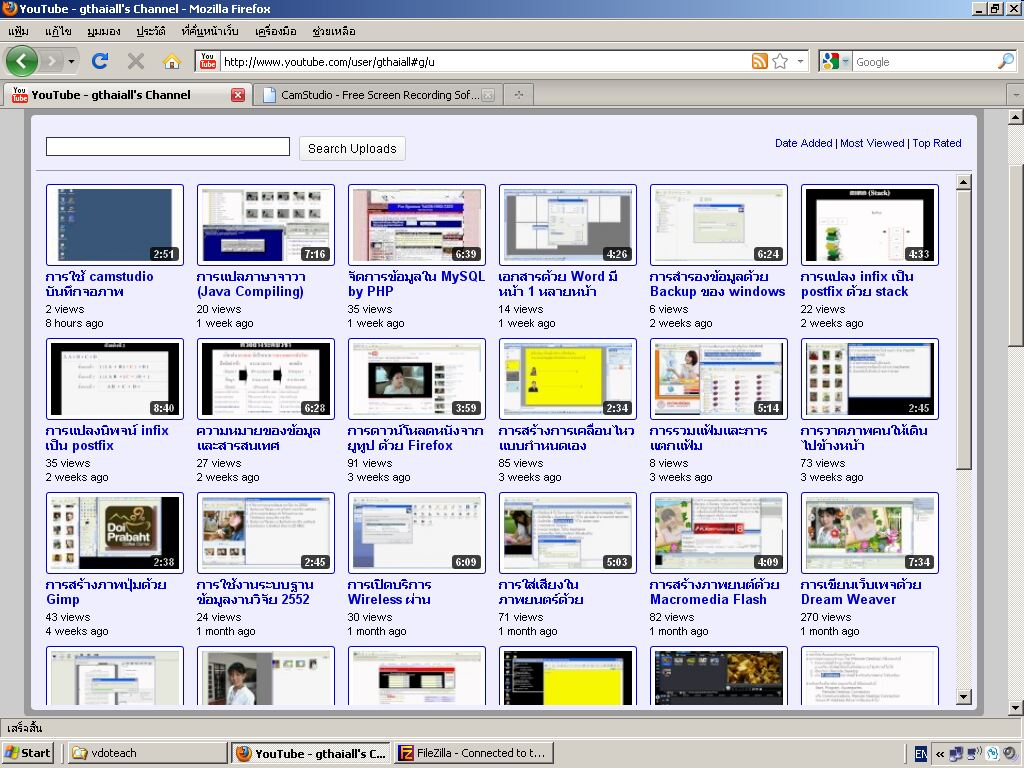The width and height of the screenshot is (1024, 768).
Task: Open the 5:14 video thumbnail
Action: tap(718, 379)
